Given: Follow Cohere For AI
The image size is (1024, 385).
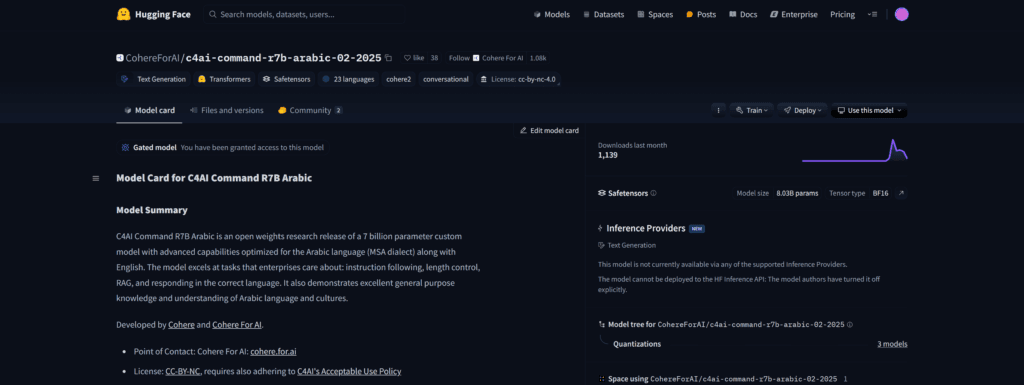Looking at the screenshot, I should click(x=486, y=58).
